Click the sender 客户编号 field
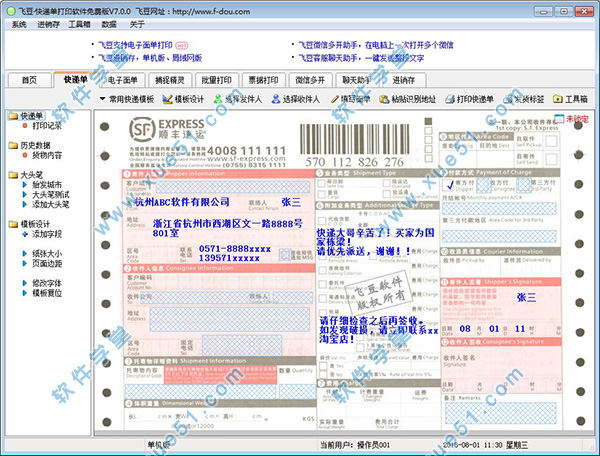The image size is (600, 456). [233, 187]
